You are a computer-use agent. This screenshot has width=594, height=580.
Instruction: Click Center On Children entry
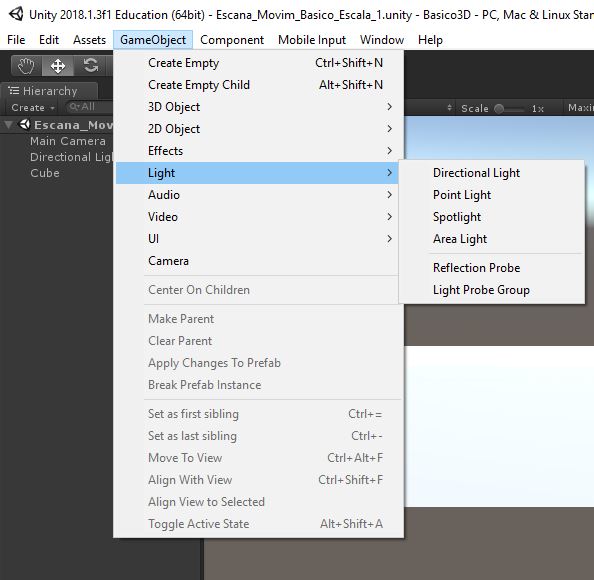257,290
